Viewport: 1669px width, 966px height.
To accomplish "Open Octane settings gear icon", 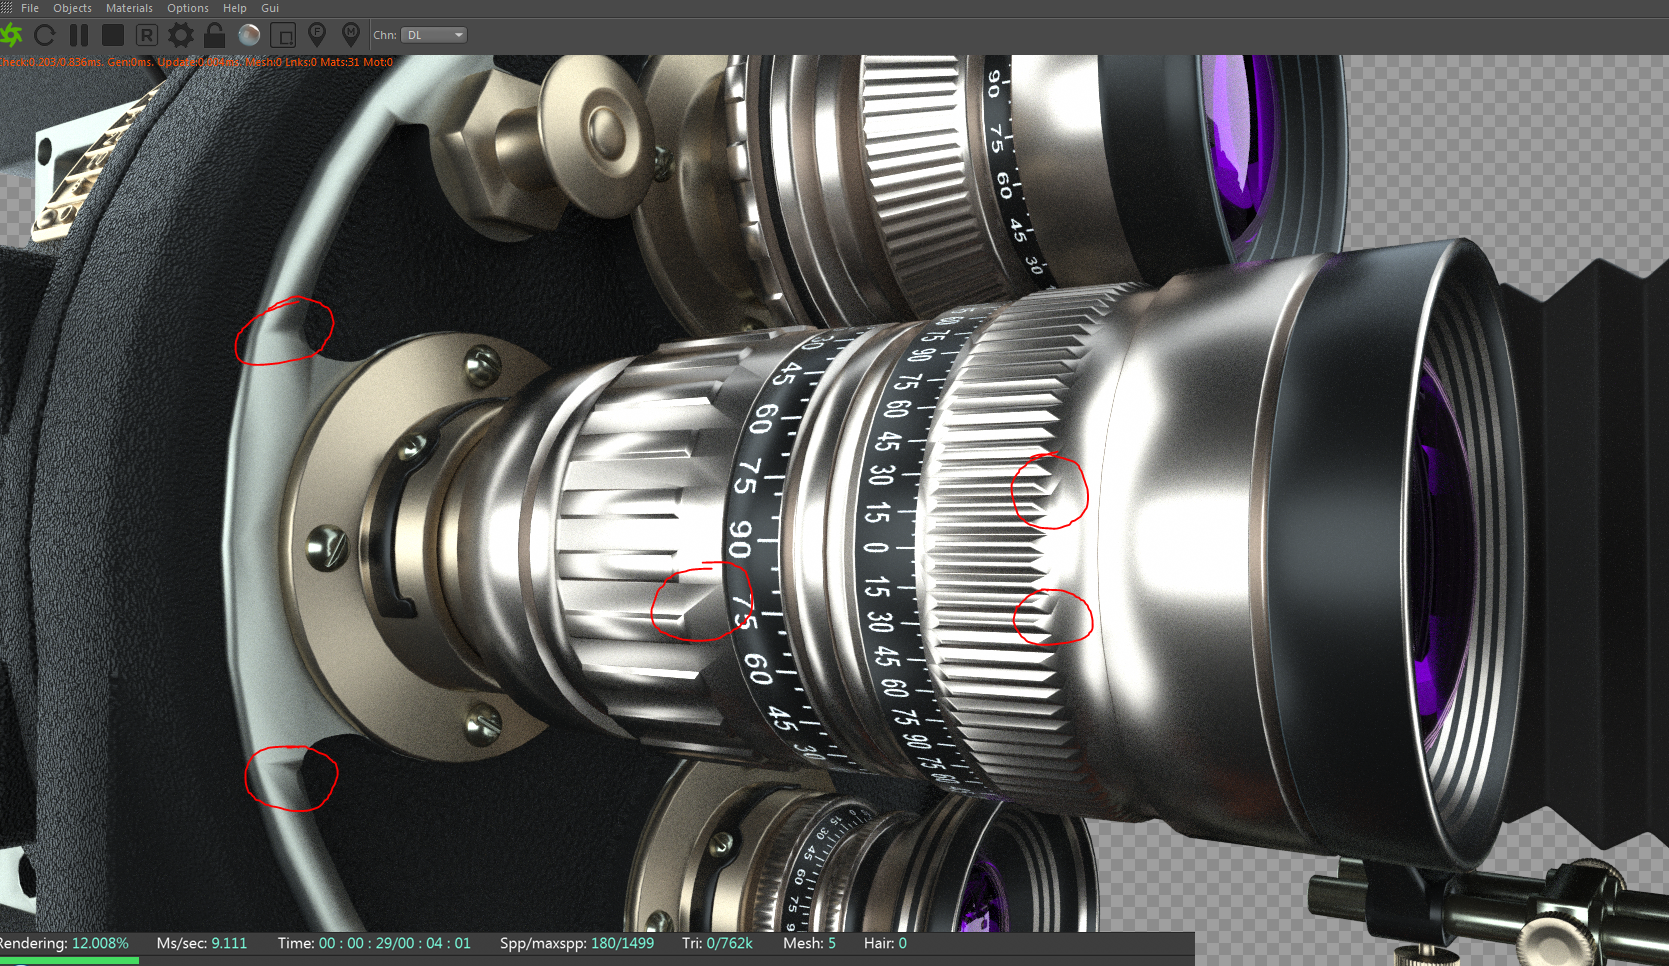I will point(181,35).
